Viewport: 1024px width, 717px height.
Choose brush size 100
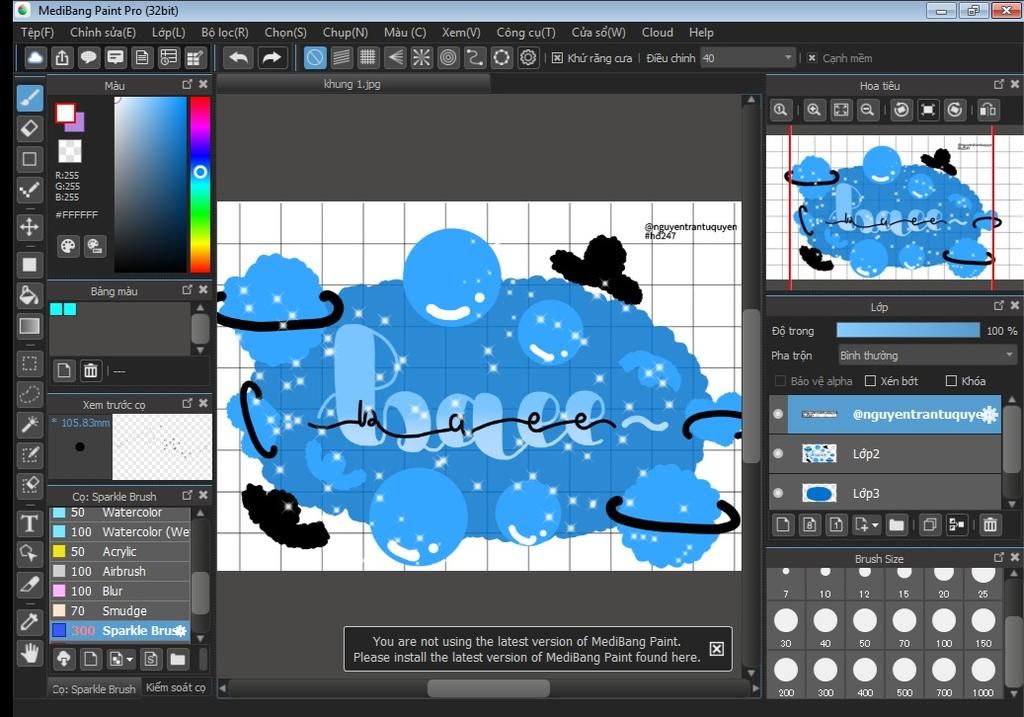point(944,626)
